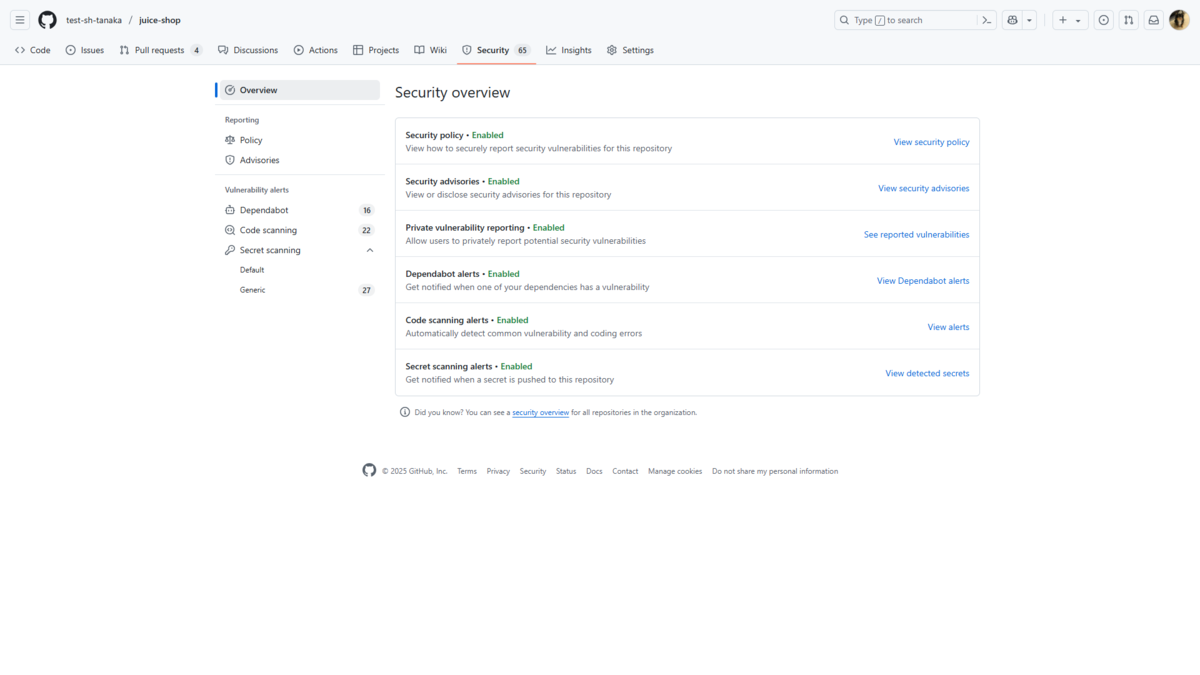Open the pull requests icon in header
This screenshot has height=675, width=1200.
tap(1129, 20)
